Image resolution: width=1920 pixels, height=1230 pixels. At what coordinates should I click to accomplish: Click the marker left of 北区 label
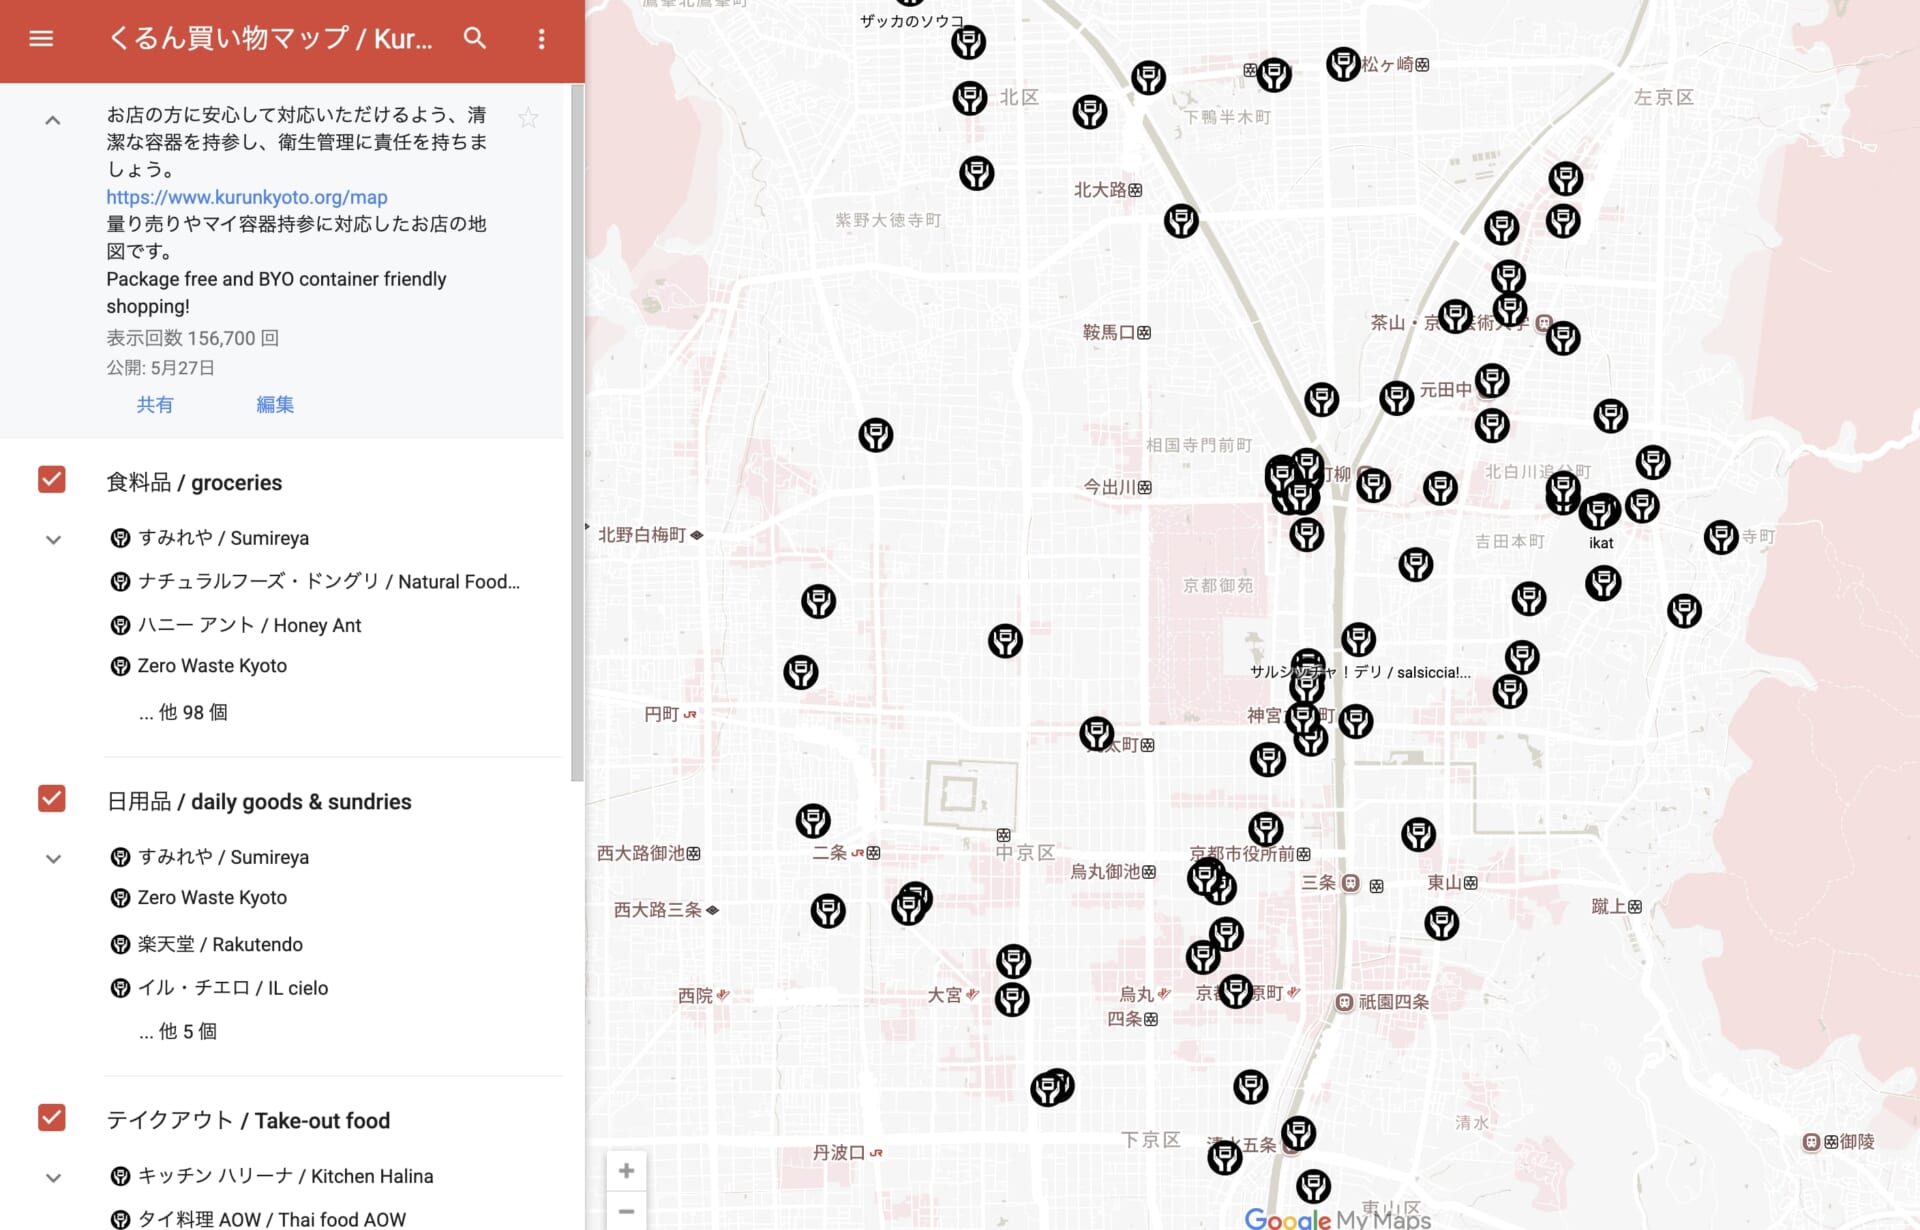pos(969,98)
